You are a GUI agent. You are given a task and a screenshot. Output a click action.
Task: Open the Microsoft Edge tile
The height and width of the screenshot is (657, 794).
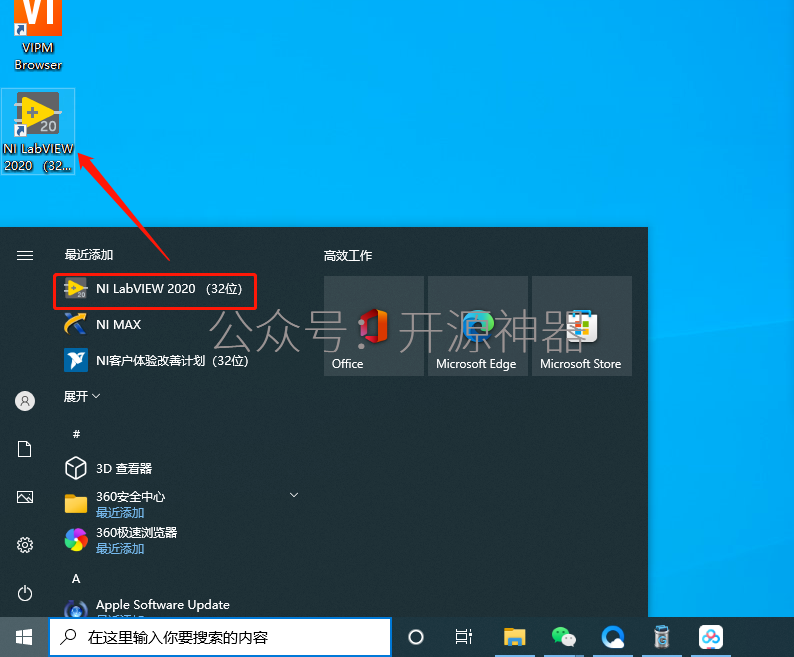click(x=478, y=326)
